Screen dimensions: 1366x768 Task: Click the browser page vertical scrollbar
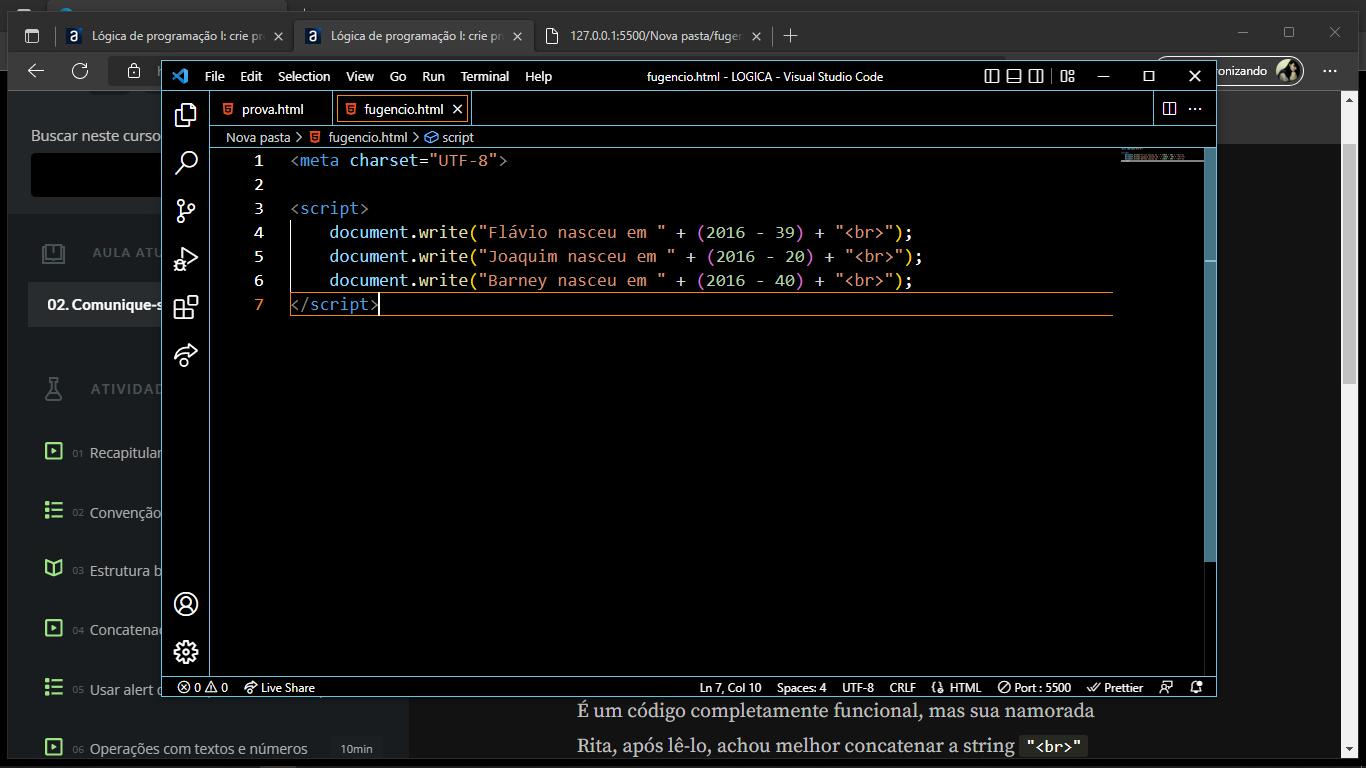pos(1349,262)
